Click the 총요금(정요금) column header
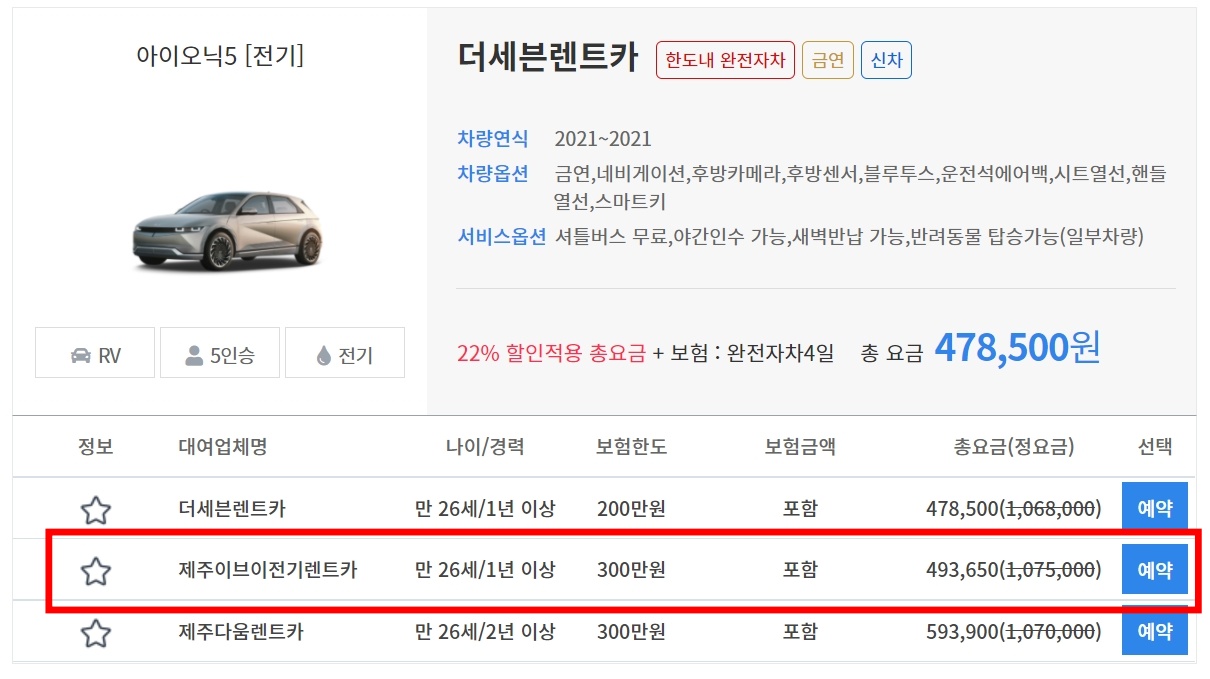The image size is (1210, 679). click(1013, 447)
